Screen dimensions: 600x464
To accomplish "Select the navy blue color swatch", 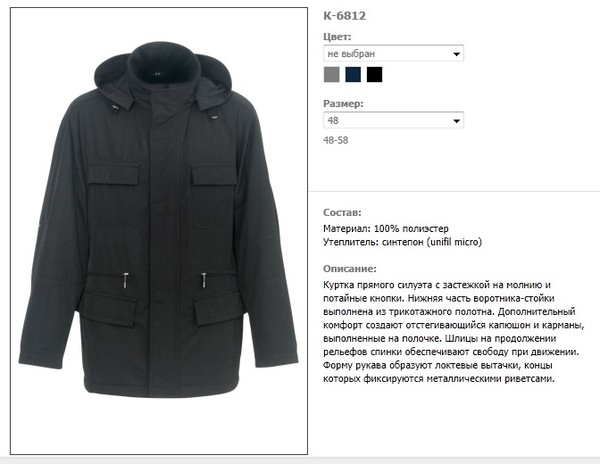I will (353, 74).
